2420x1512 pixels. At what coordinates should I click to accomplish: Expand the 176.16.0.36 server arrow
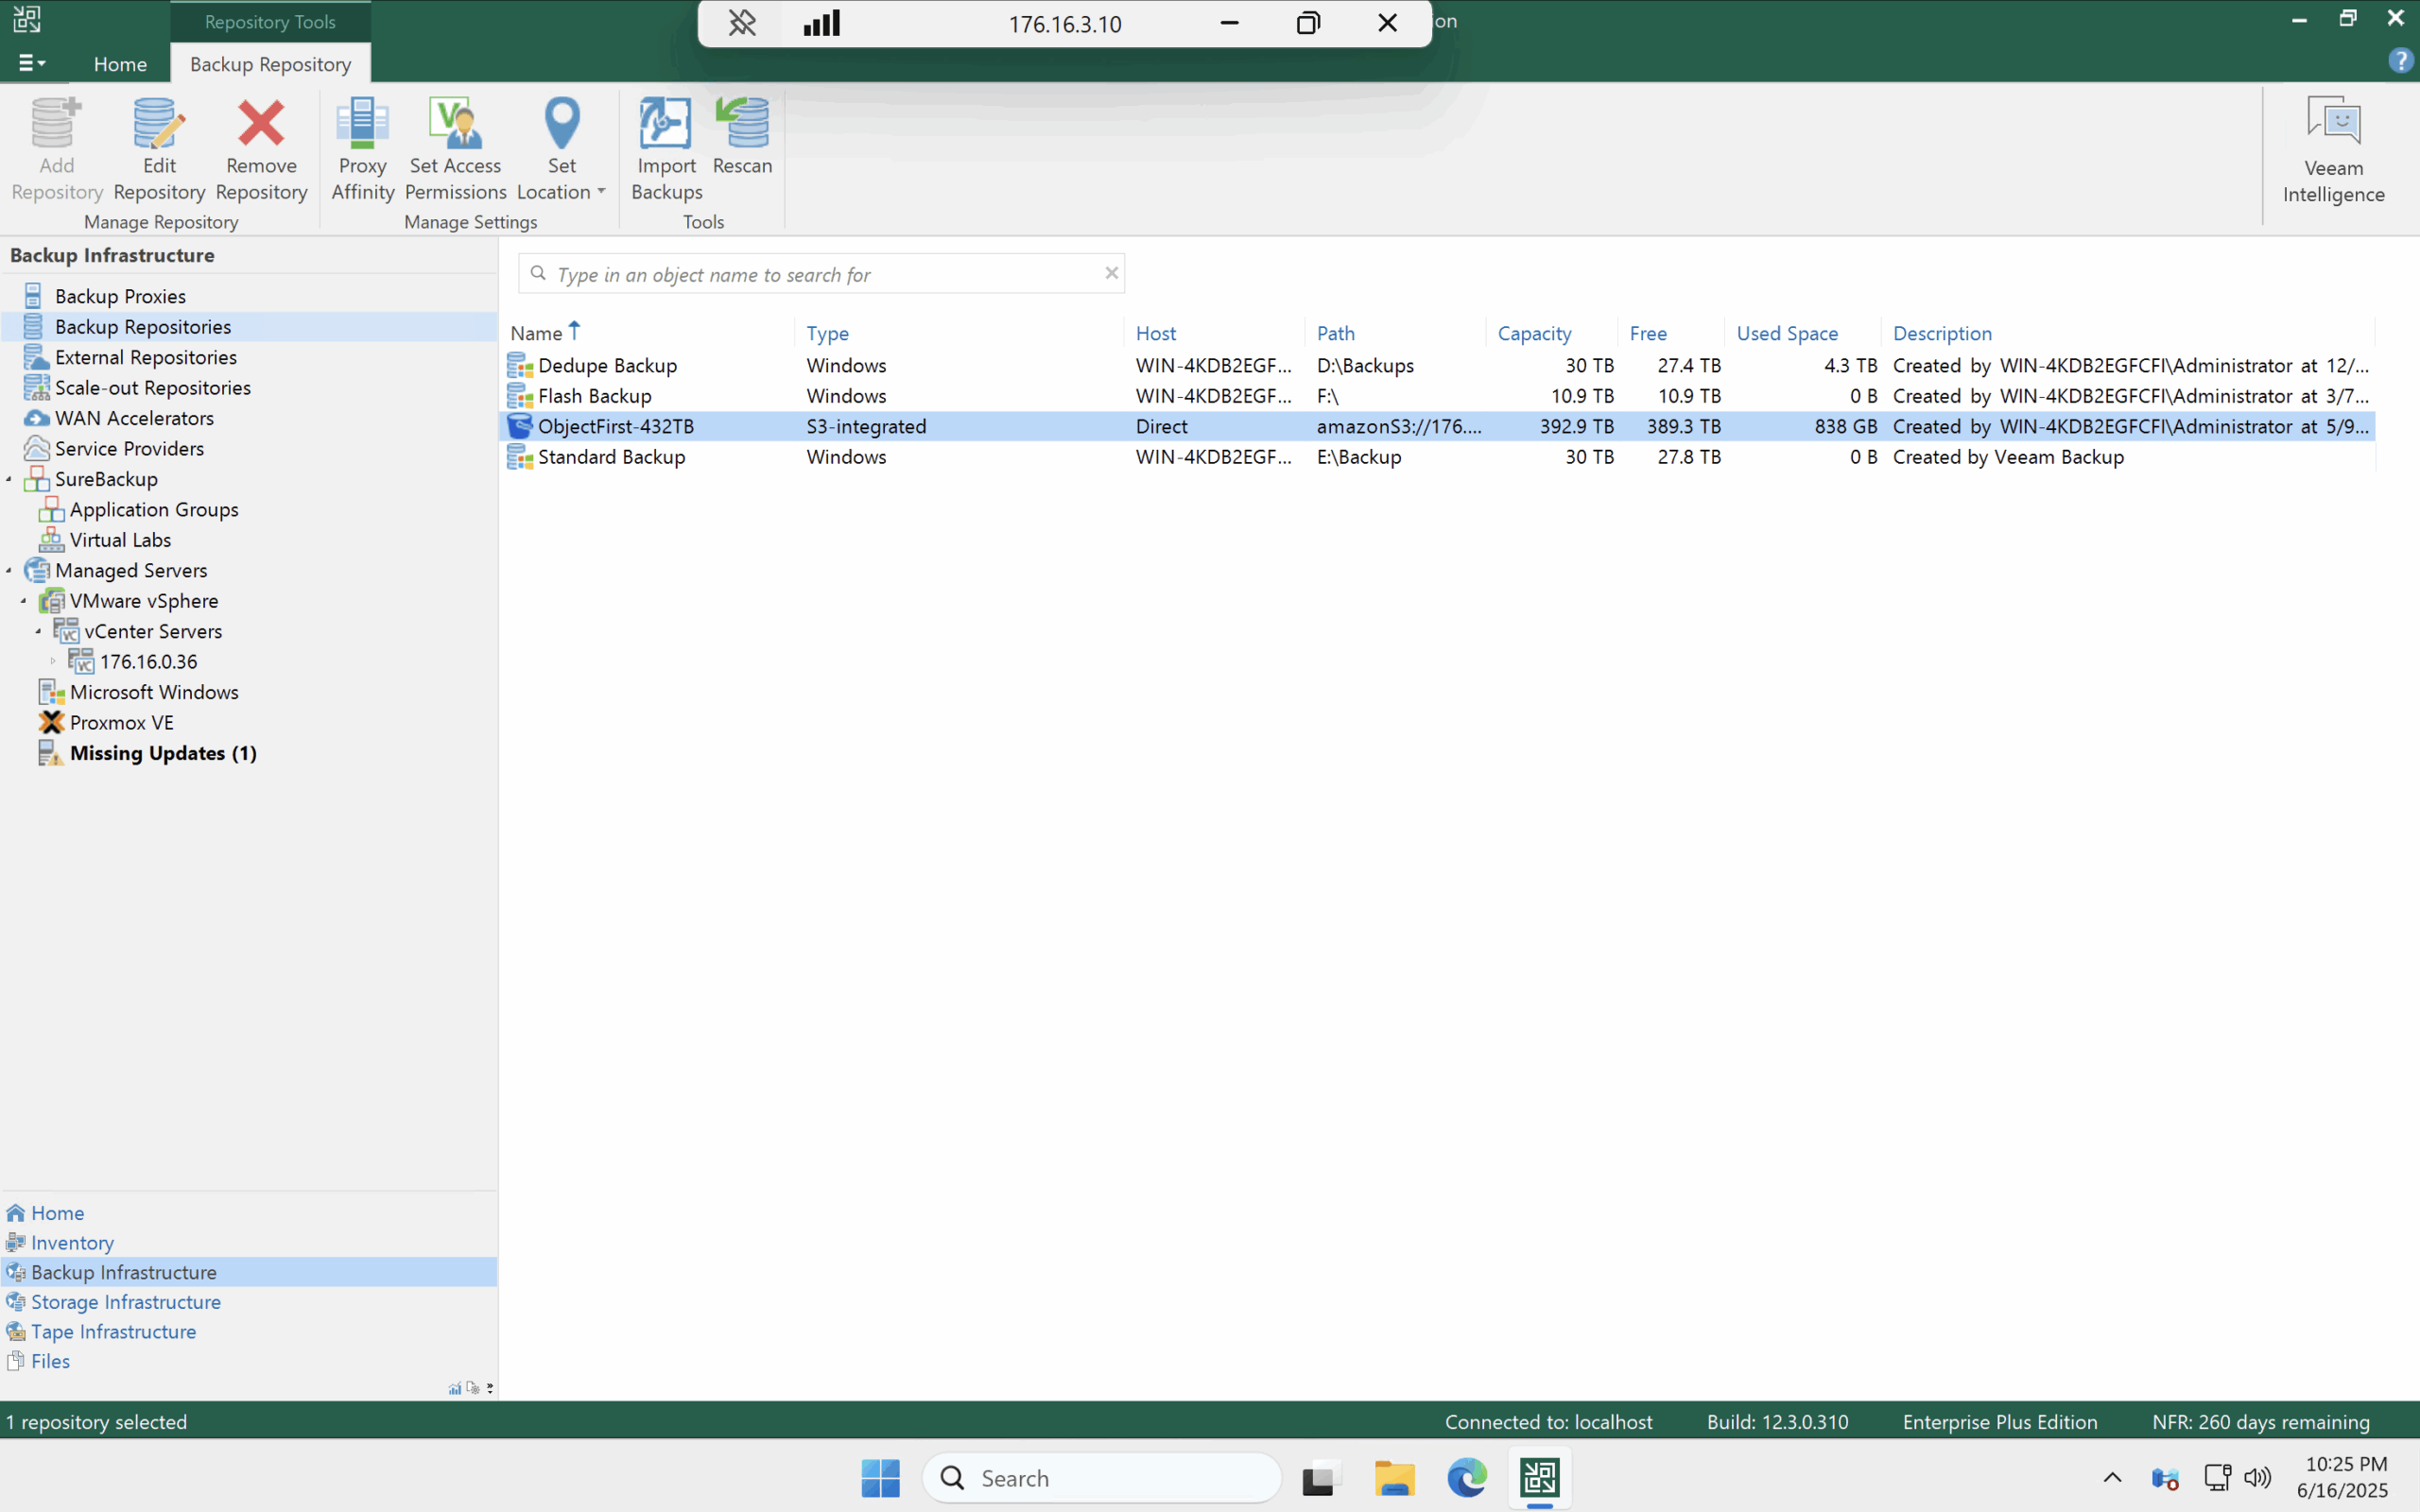click(x=54, y=661)
